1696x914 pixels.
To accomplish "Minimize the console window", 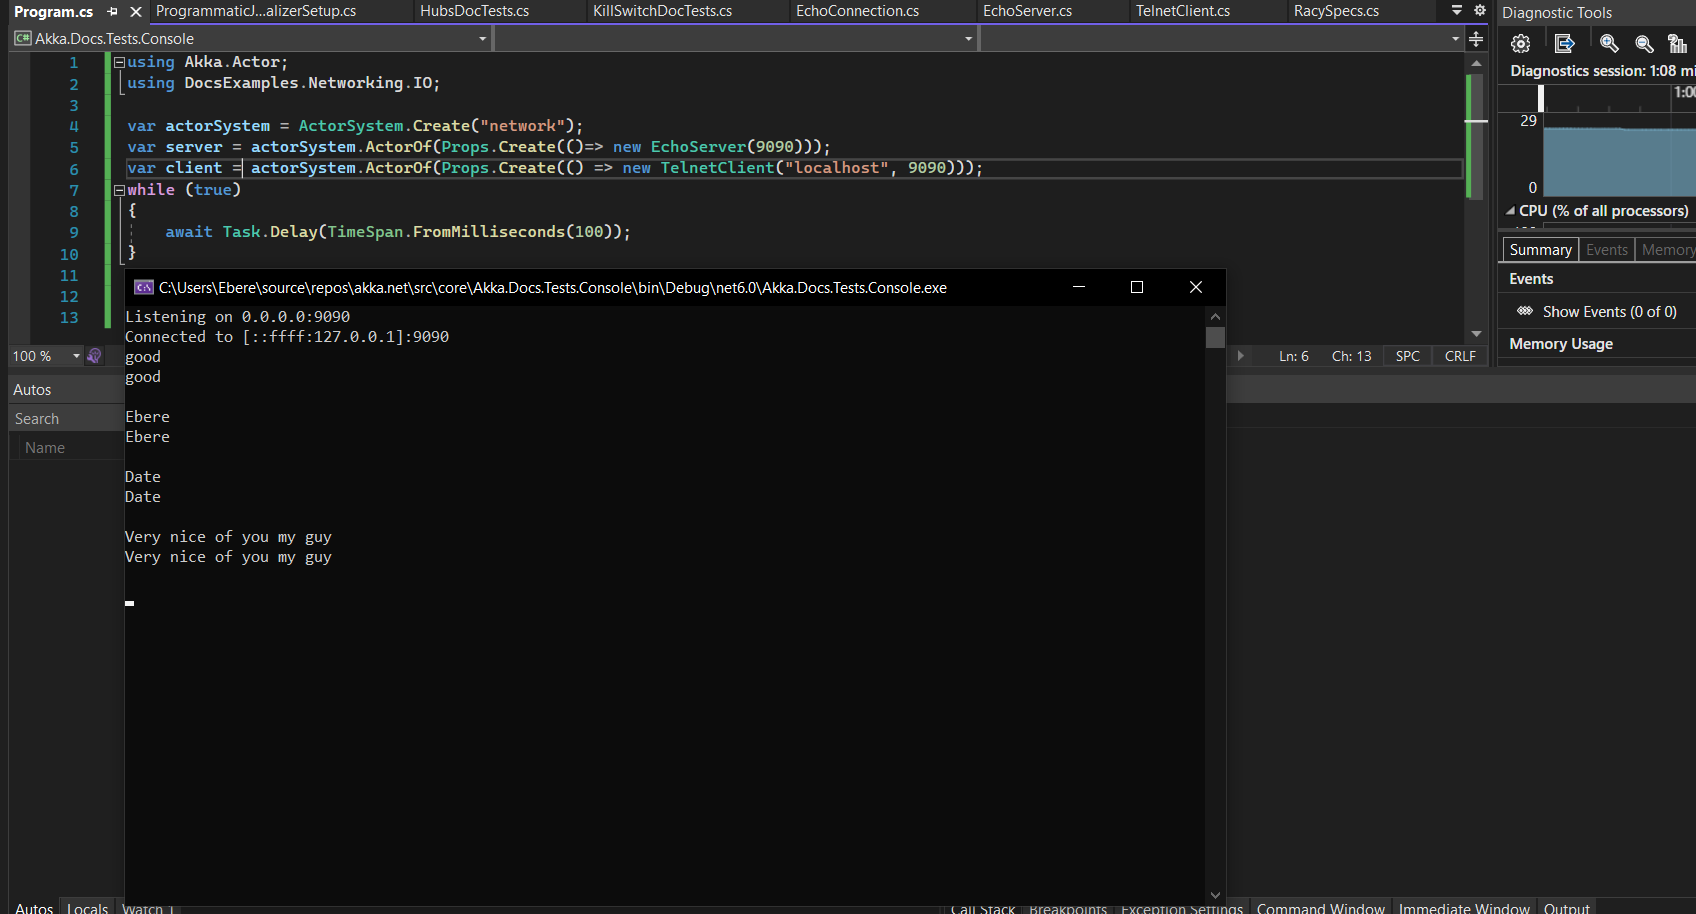I will click(x=1078, y=287).
